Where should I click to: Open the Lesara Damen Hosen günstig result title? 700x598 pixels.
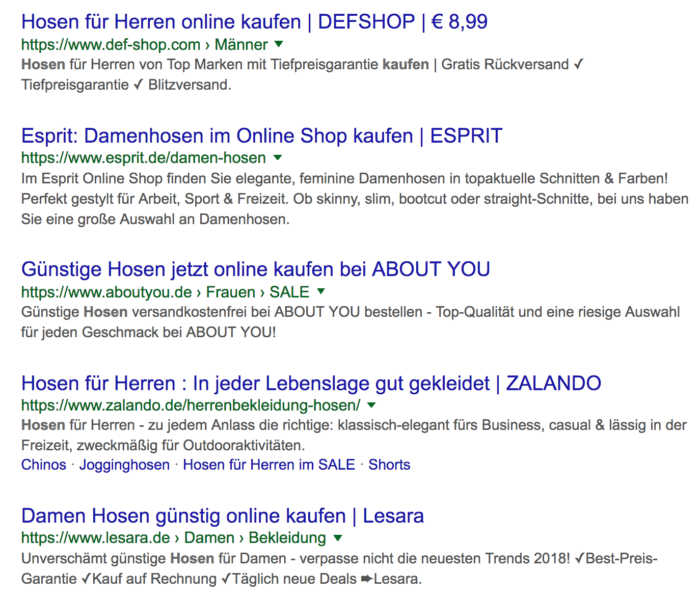coord(222,516)
